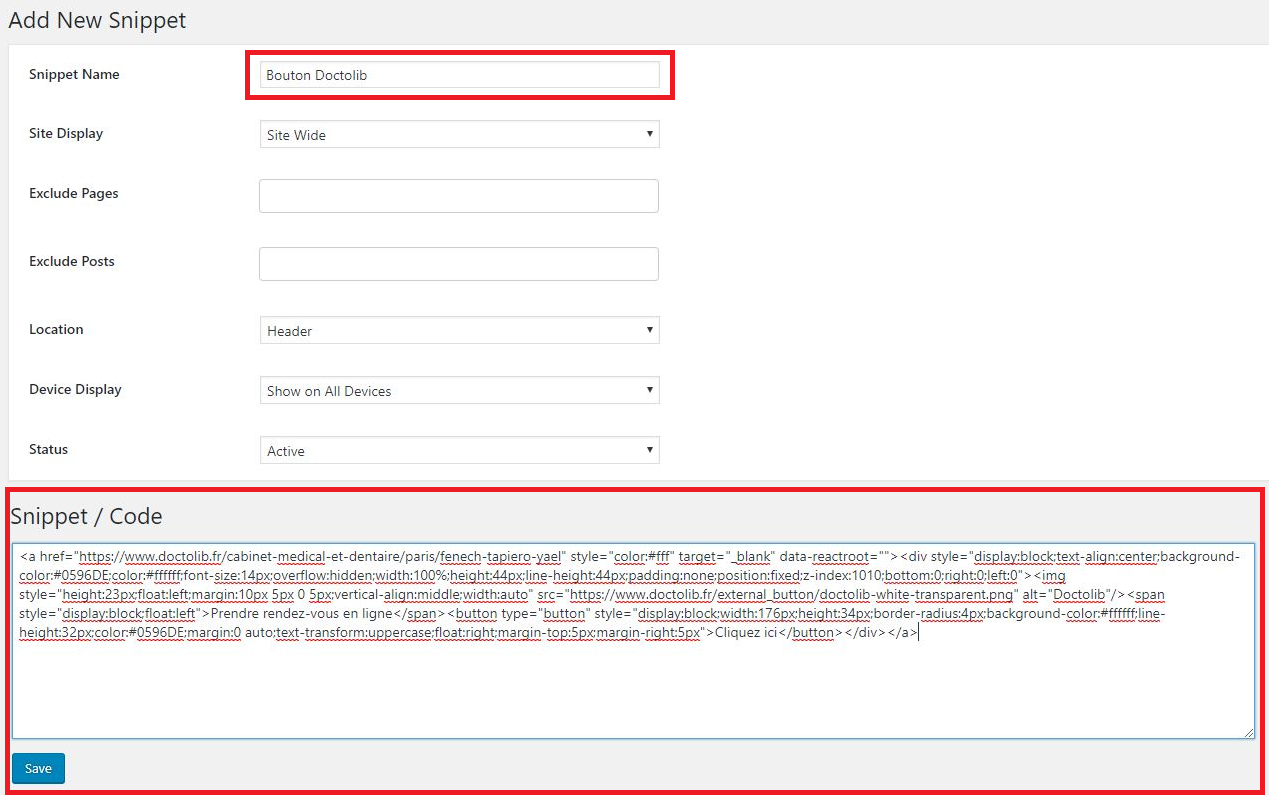
Task: Change the Status dropdown set to Active
Action: (x=459, y=451)
